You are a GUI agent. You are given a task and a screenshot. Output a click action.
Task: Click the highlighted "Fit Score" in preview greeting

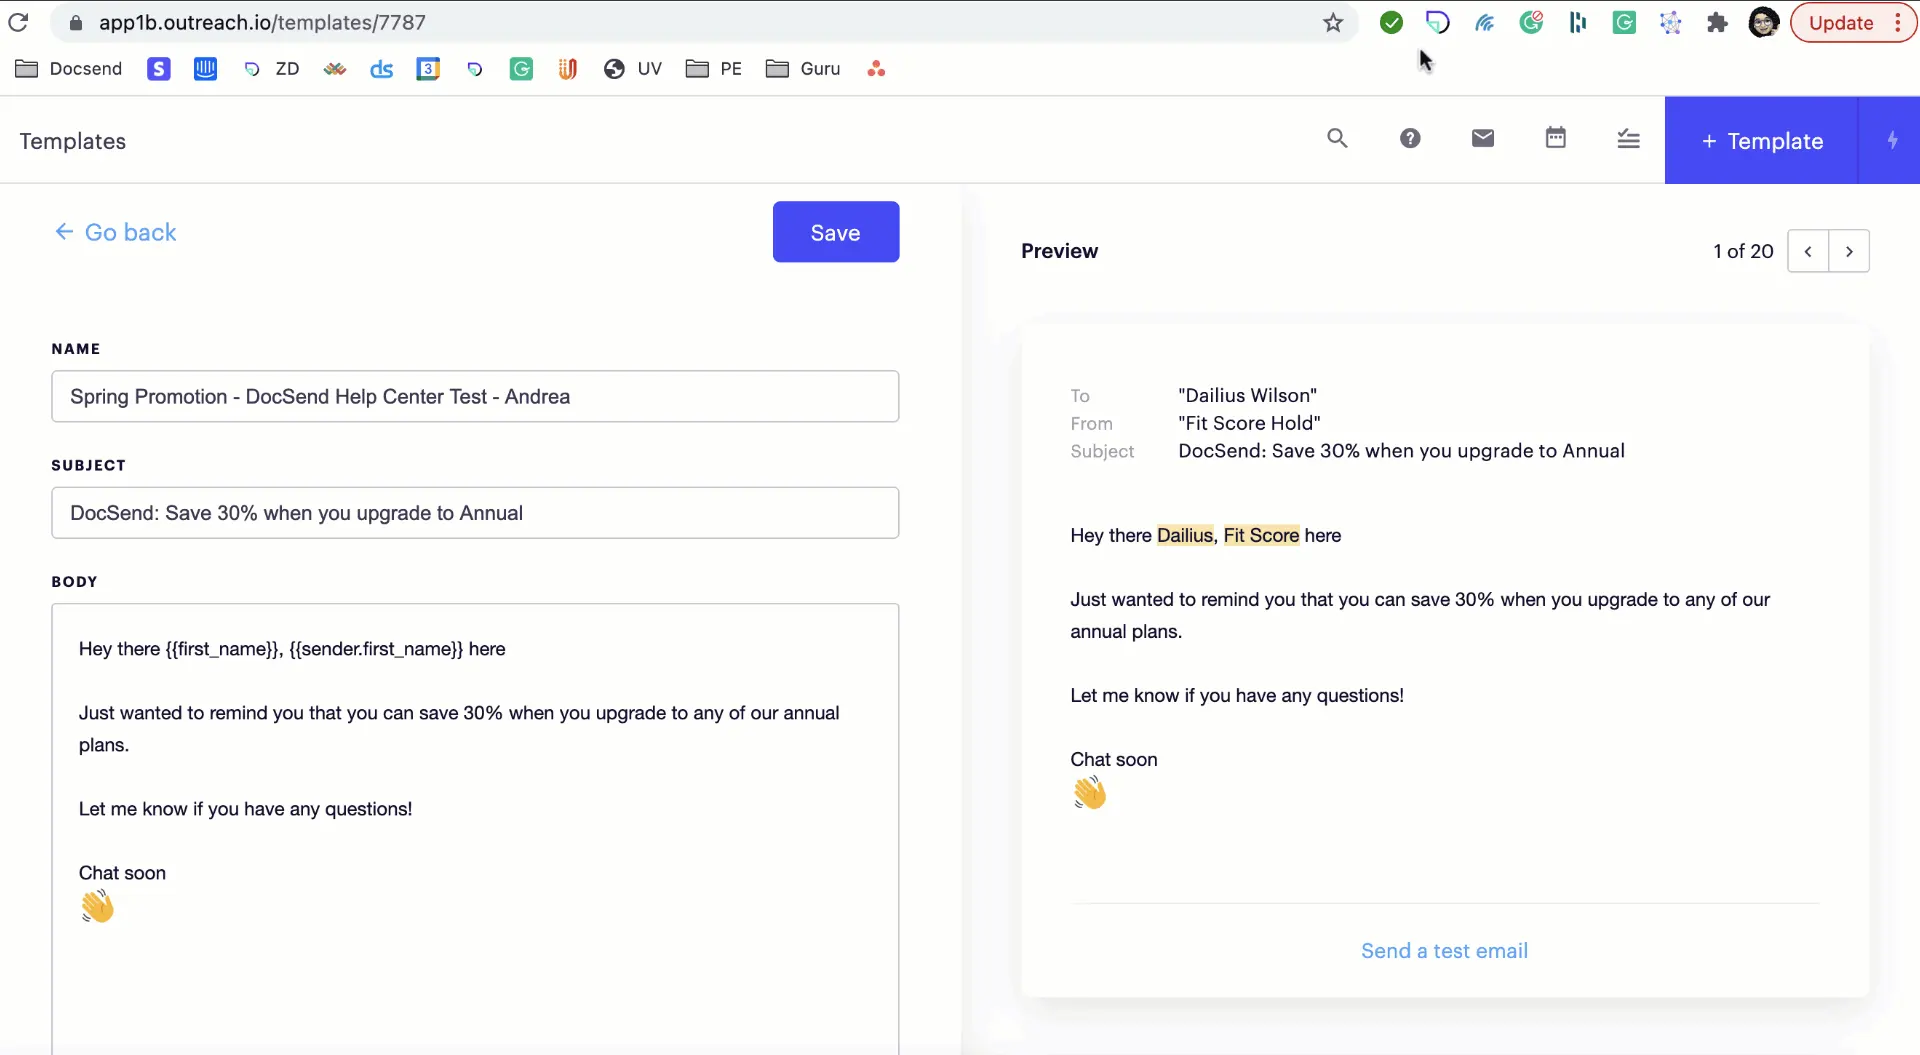(x=1261, y=535)
